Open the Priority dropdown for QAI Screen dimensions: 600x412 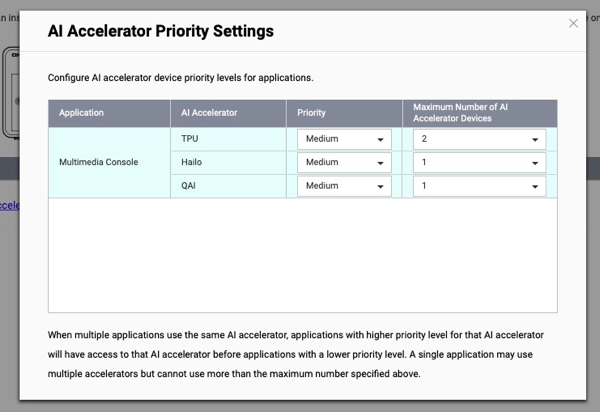(x=343, y=186)
